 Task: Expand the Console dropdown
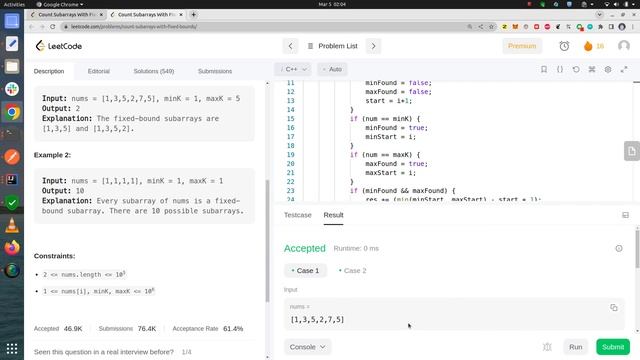coord(307,347)
